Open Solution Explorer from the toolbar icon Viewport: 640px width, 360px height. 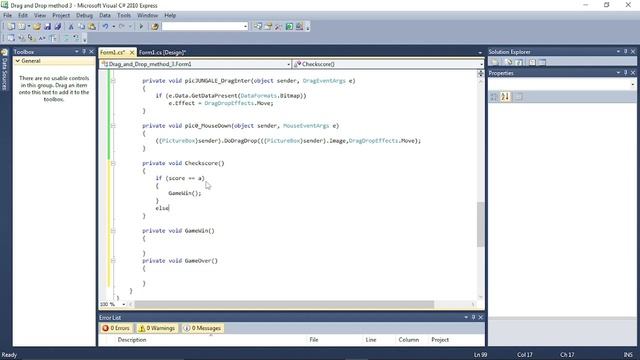tap(258, 27)
